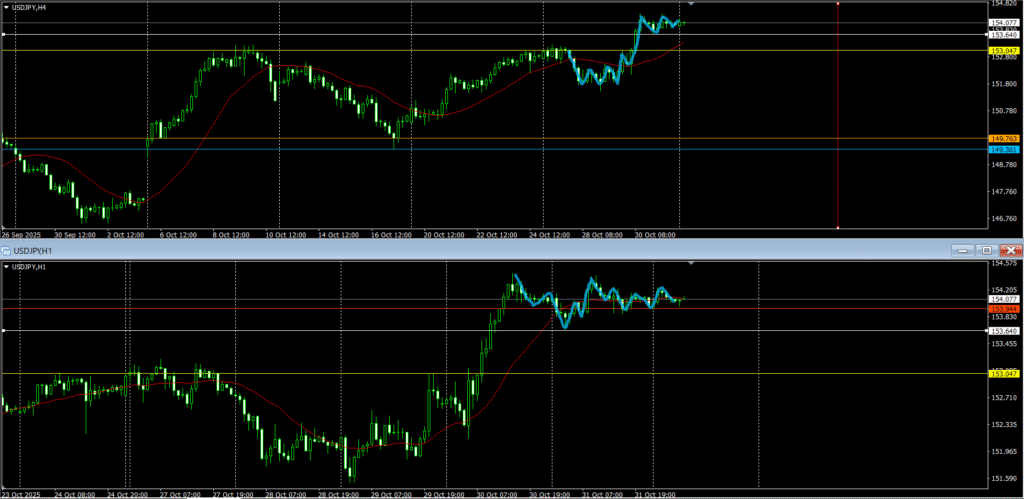This screenshot has height=499, width=1024.
Task: Select orange 149.763 price label on H4 chart
Action: coord(1002,138)
